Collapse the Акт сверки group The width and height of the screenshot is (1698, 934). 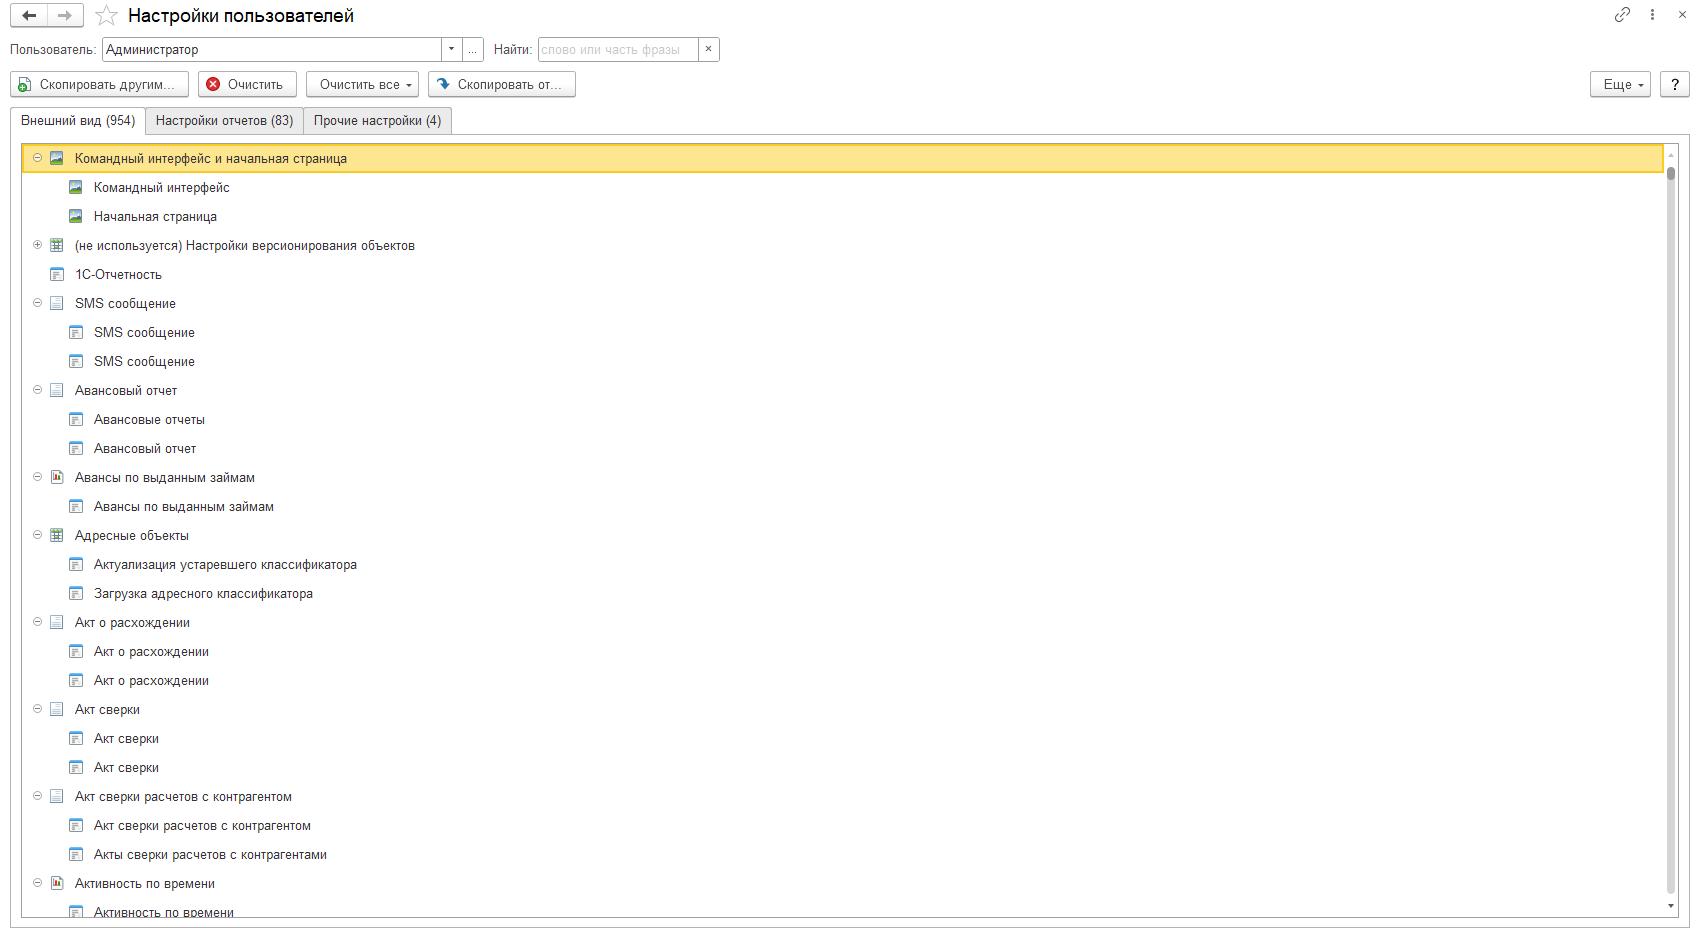click(37, 709)
